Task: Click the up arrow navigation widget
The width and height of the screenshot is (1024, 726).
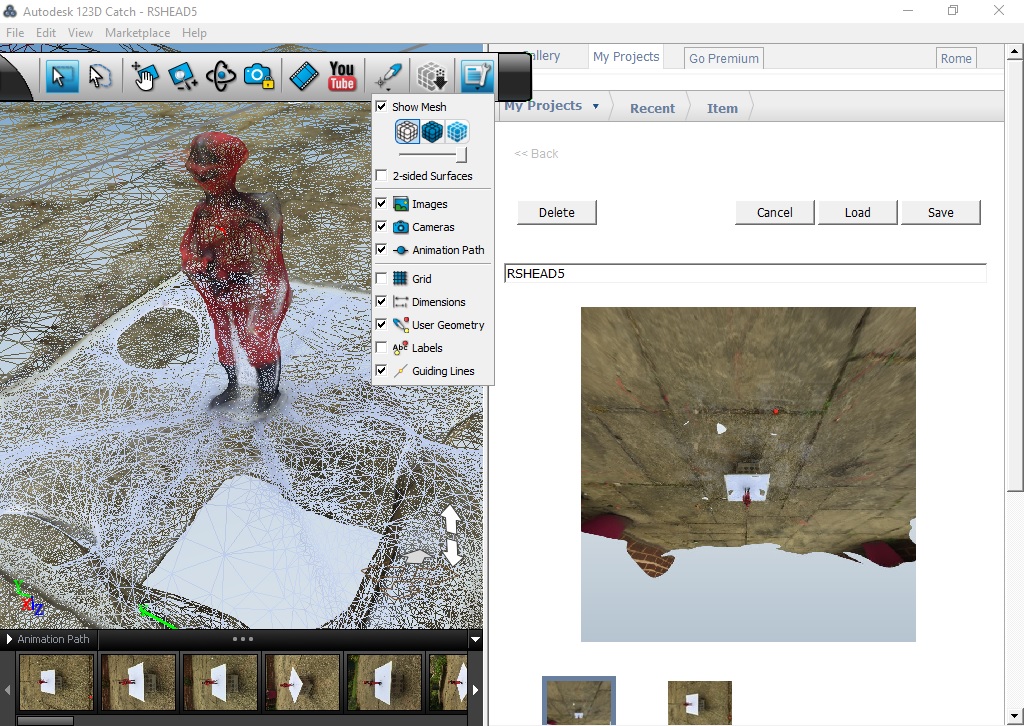Action: point(451,519)
